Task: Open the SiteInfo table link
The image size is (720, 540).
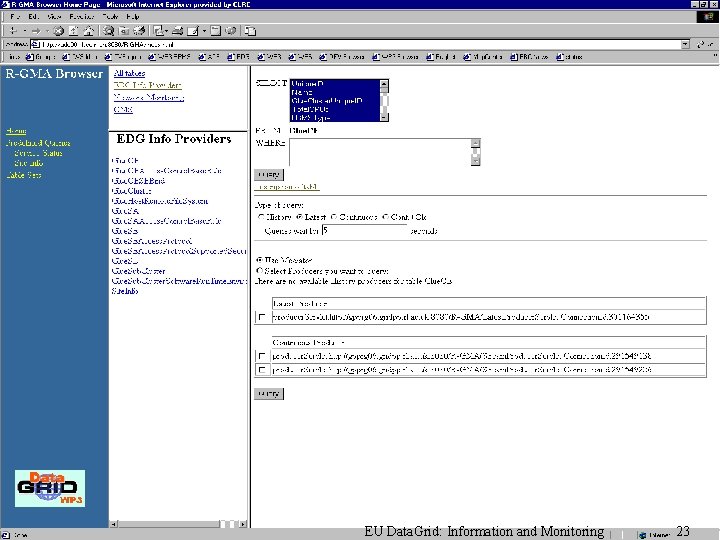Action: pyautogui.click(x=125, y=291)
